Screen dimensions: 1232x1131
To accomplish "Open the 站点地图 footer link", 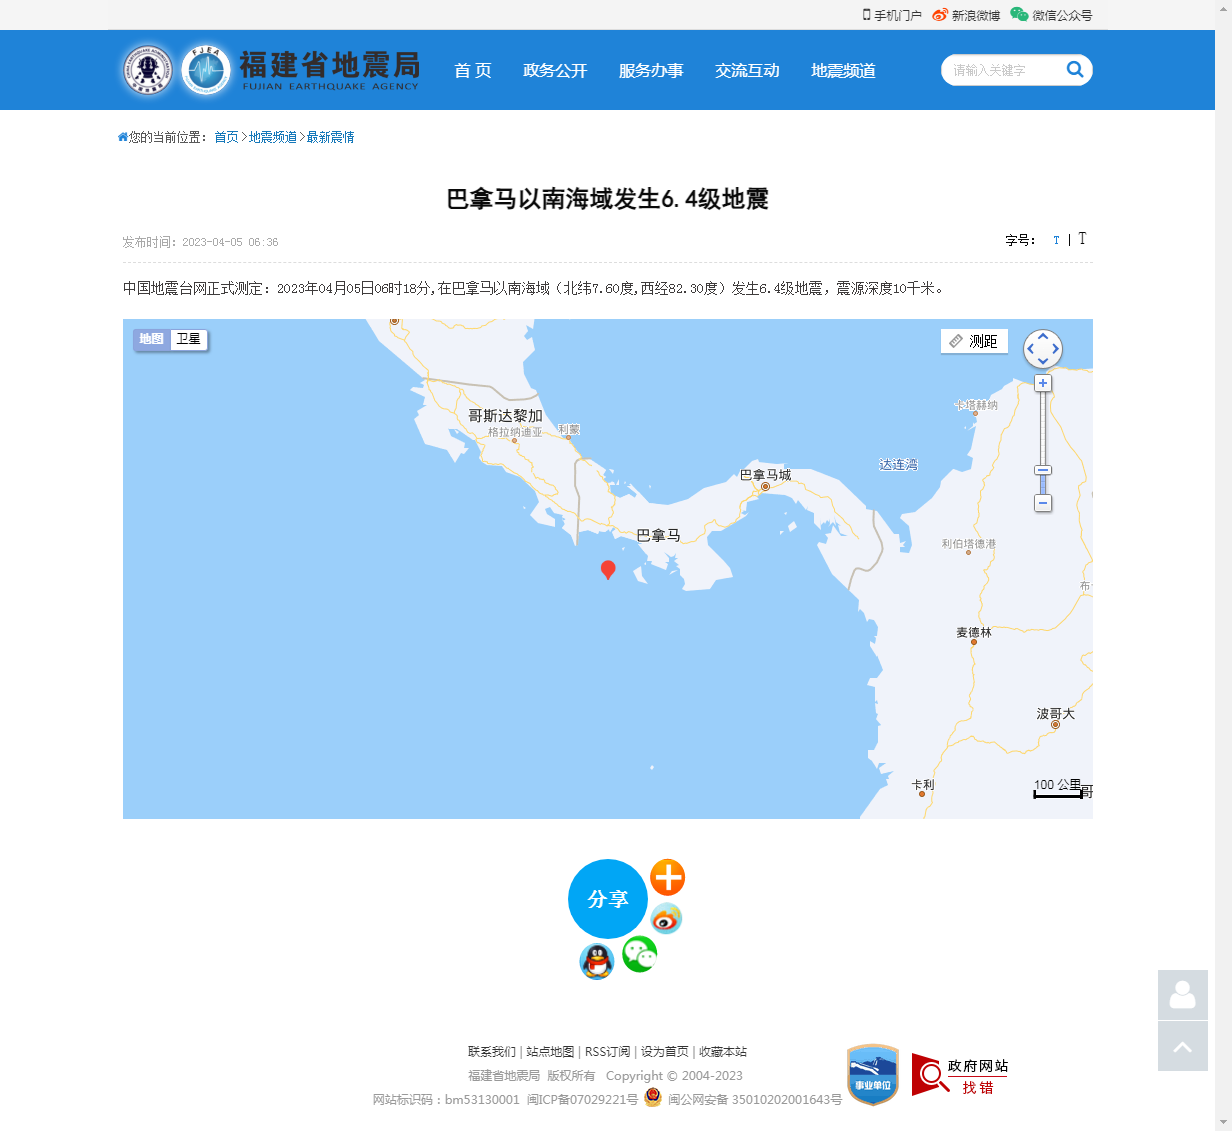I will pos(550,1052).
